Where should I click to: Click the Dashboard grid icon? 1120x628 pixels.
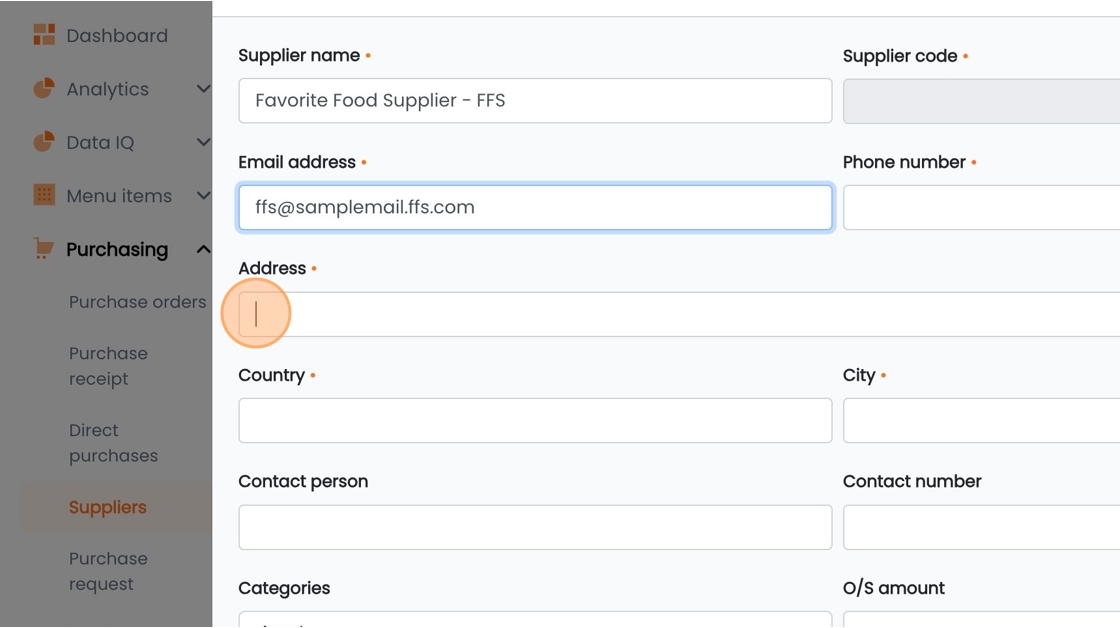coord(44,34)
